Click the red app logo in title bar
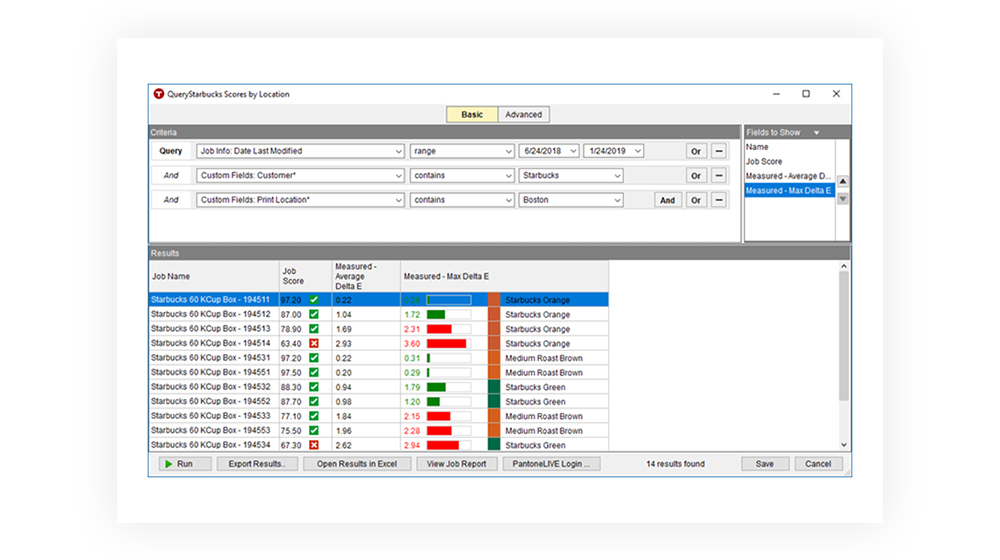 (158, 94)
